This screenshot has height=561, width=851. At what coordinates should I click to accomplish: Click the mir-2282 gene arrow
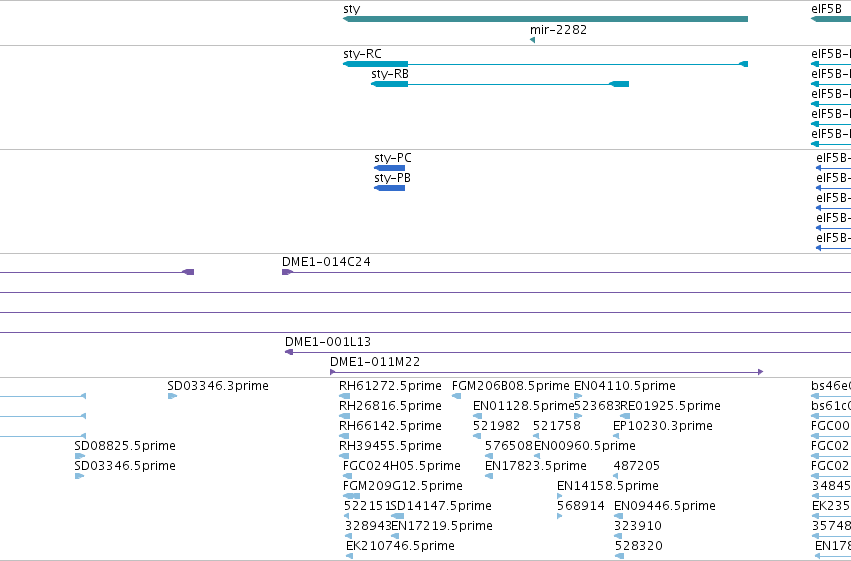point(532,40)
